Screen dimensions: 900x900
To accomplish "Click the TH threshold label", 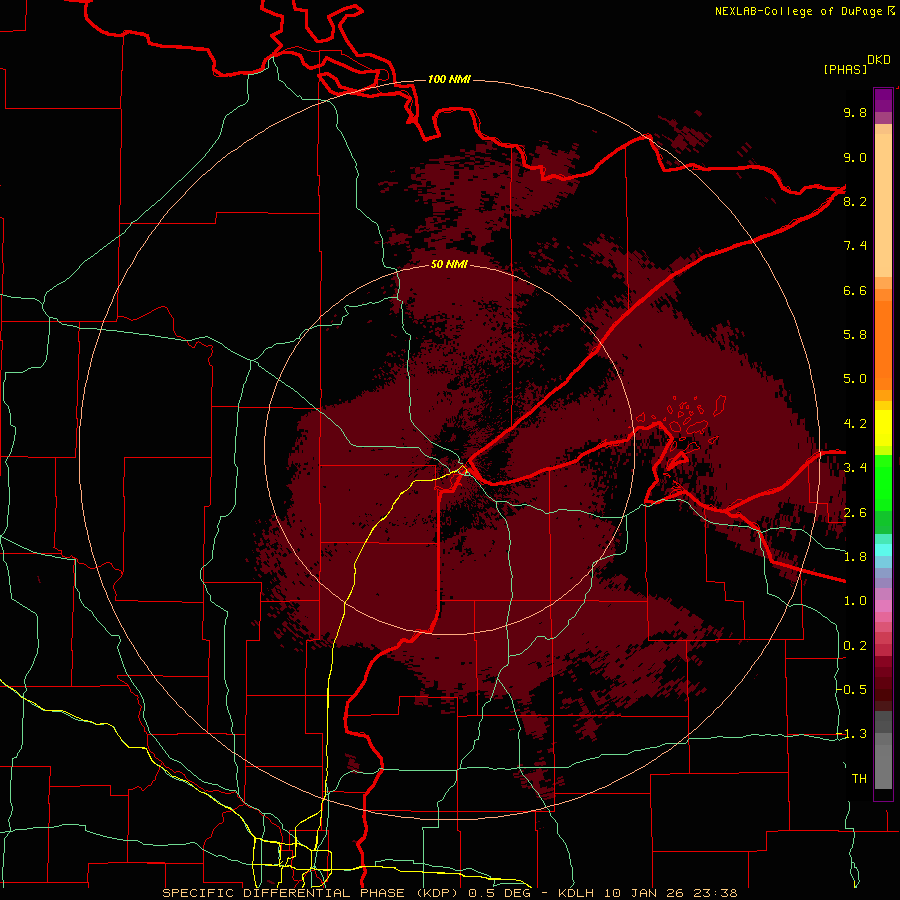I will (x=859, y=779).
